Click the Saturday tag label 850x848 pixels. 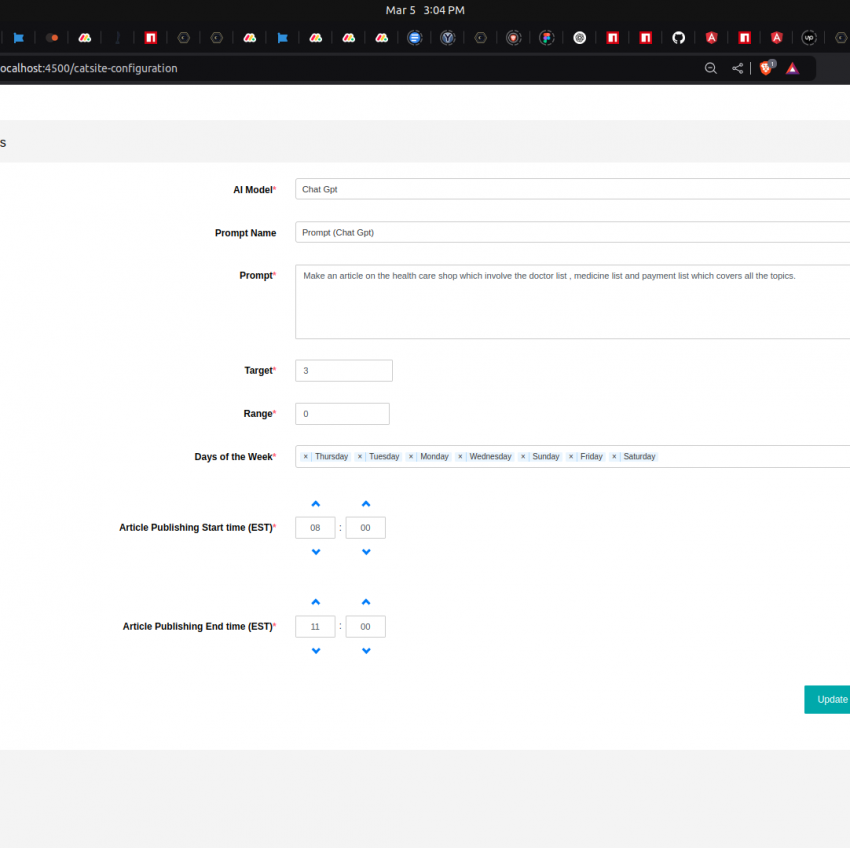[639, 457]
